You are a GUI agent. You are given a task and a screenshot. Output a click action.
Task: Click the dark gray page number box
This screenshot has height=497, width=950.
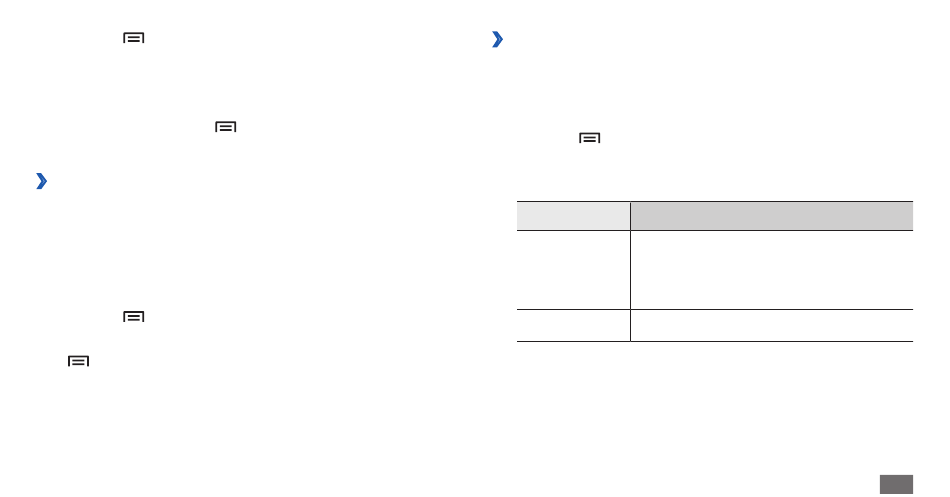pyautogui.click(x=896, y=484)
